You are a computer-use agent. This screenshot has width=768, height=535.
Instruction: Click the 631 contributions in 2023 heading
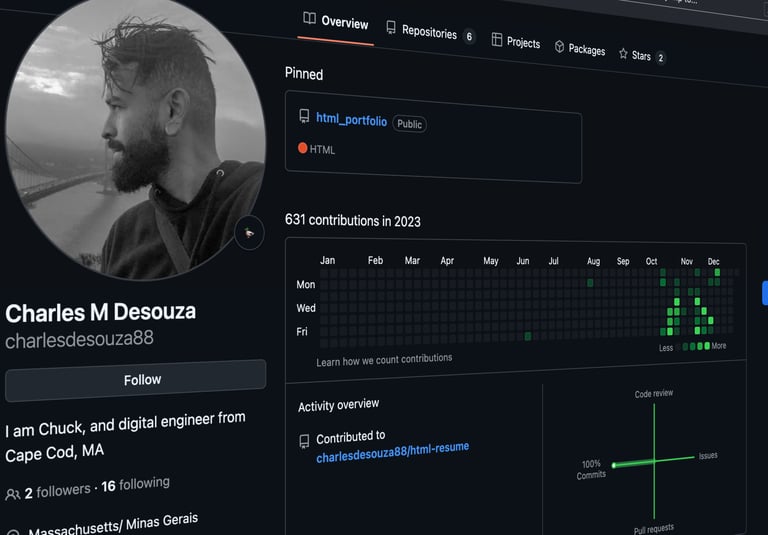click(x=353, y=220)
